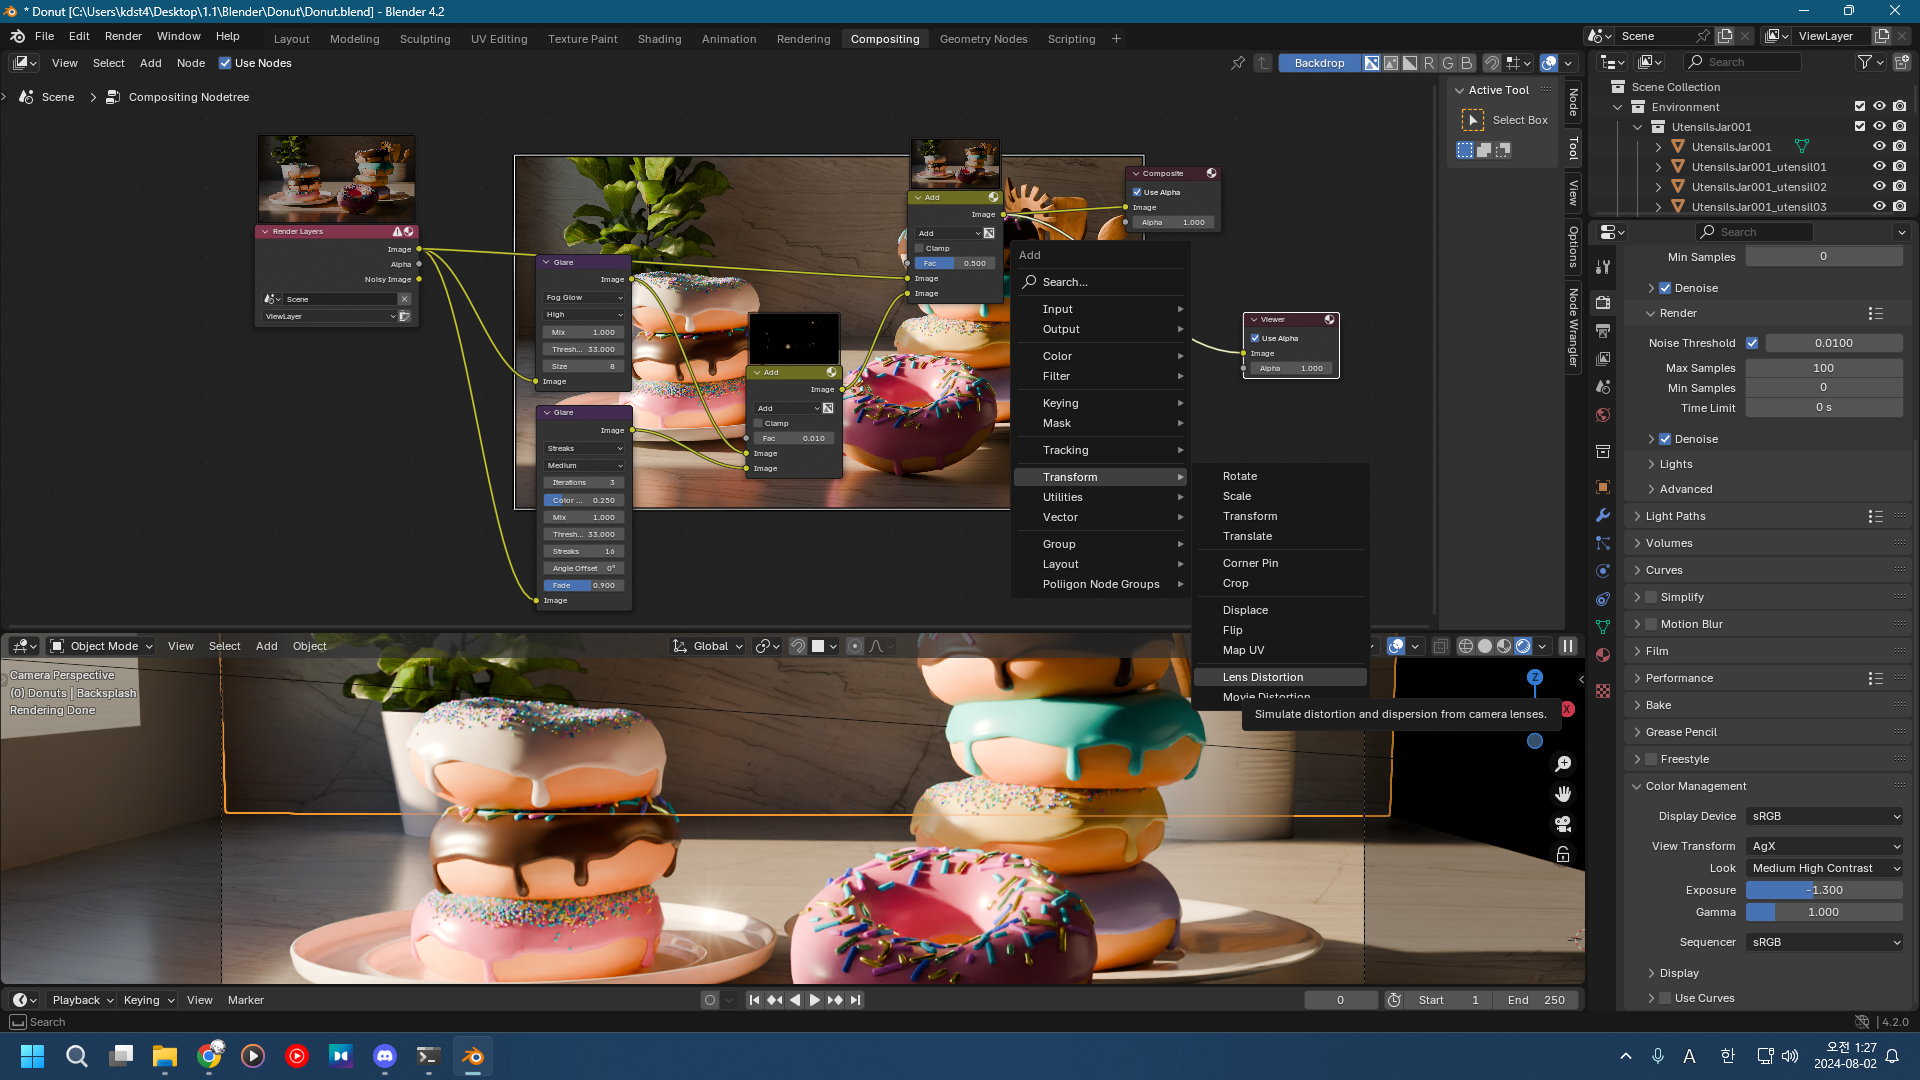Open the Physics properties tab icon
Screen dimensions: 1920x1080
pyautogui.click(x=1603, y=571)
